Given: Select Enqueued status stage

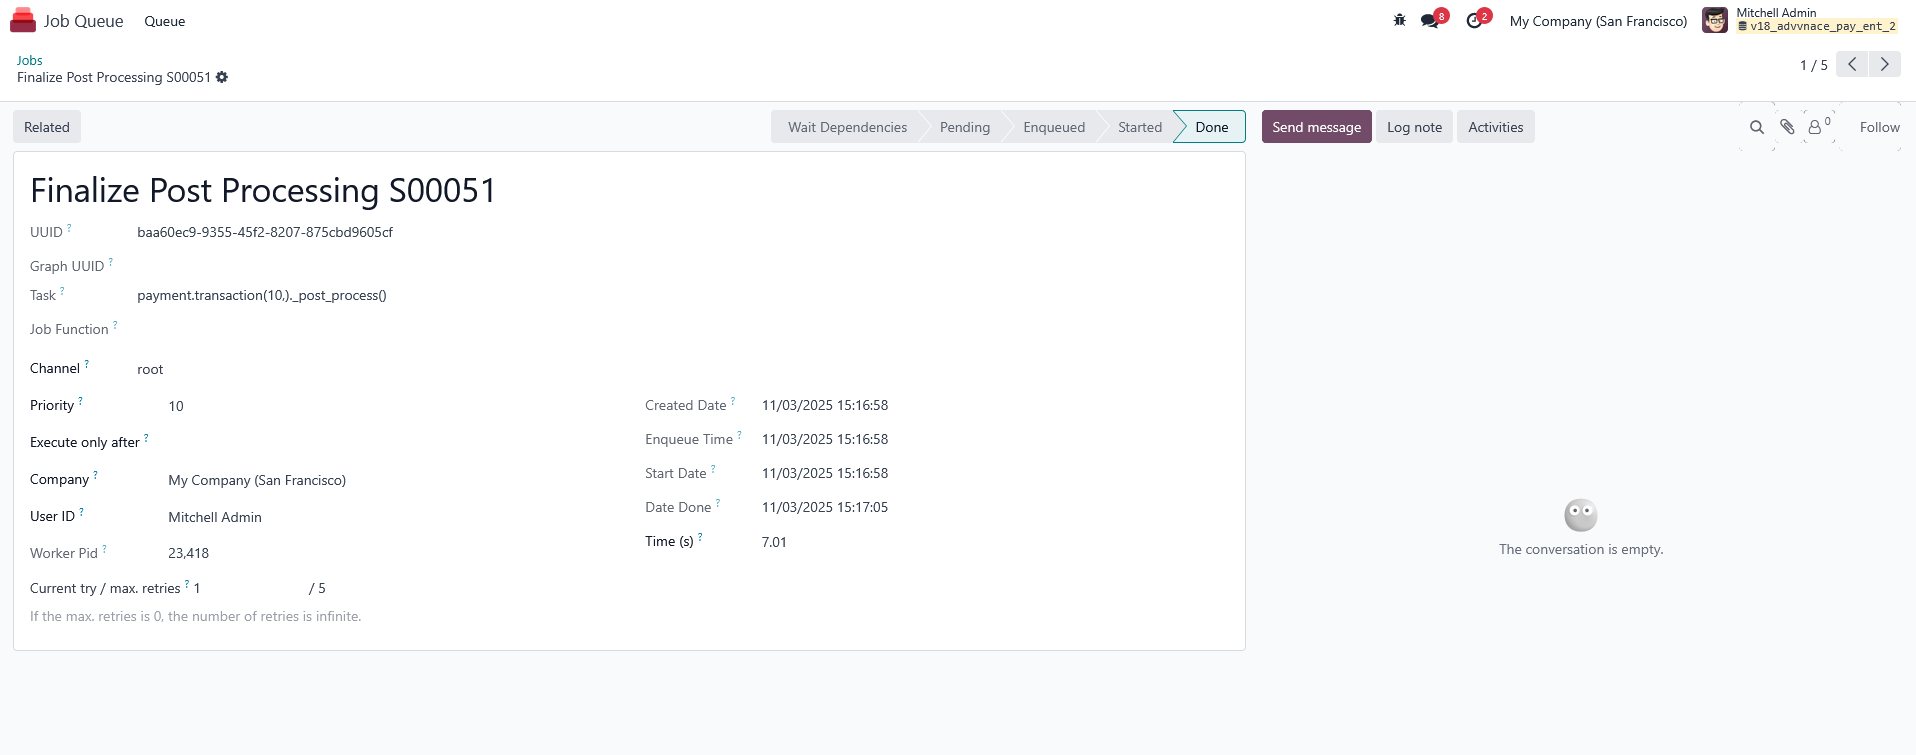Looking at the screenshot, I should (x=1054, y=127).
